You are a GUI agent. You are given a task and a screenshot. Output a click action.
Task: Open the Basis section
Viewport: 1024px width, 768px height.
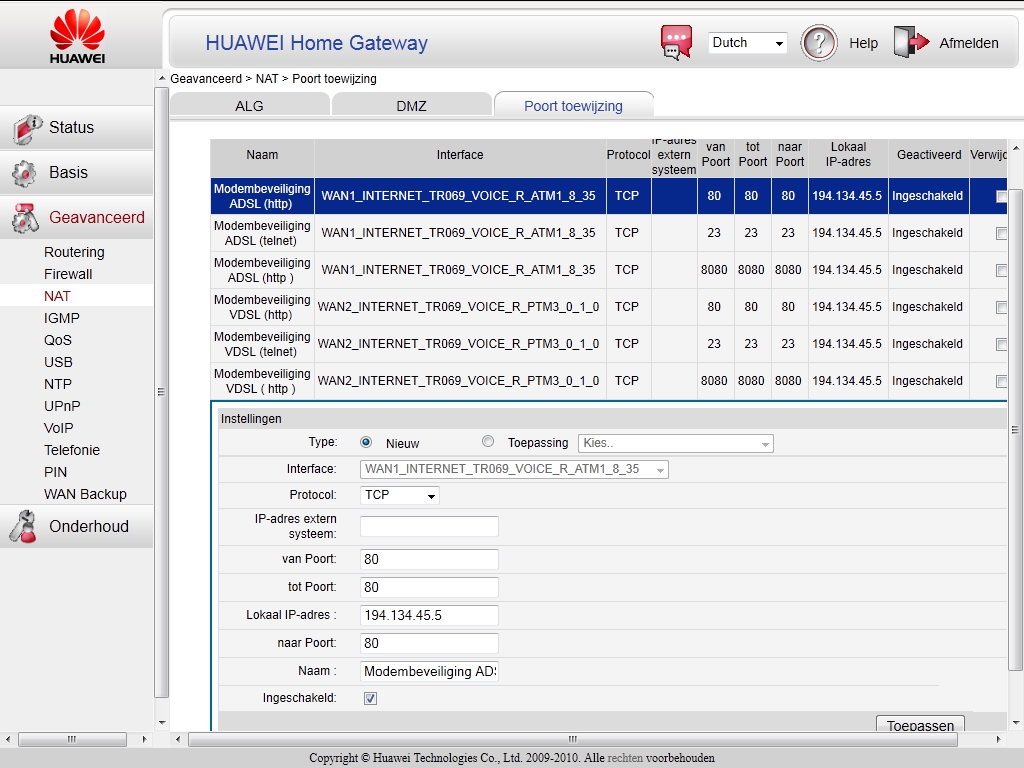[x=76, y=173]
